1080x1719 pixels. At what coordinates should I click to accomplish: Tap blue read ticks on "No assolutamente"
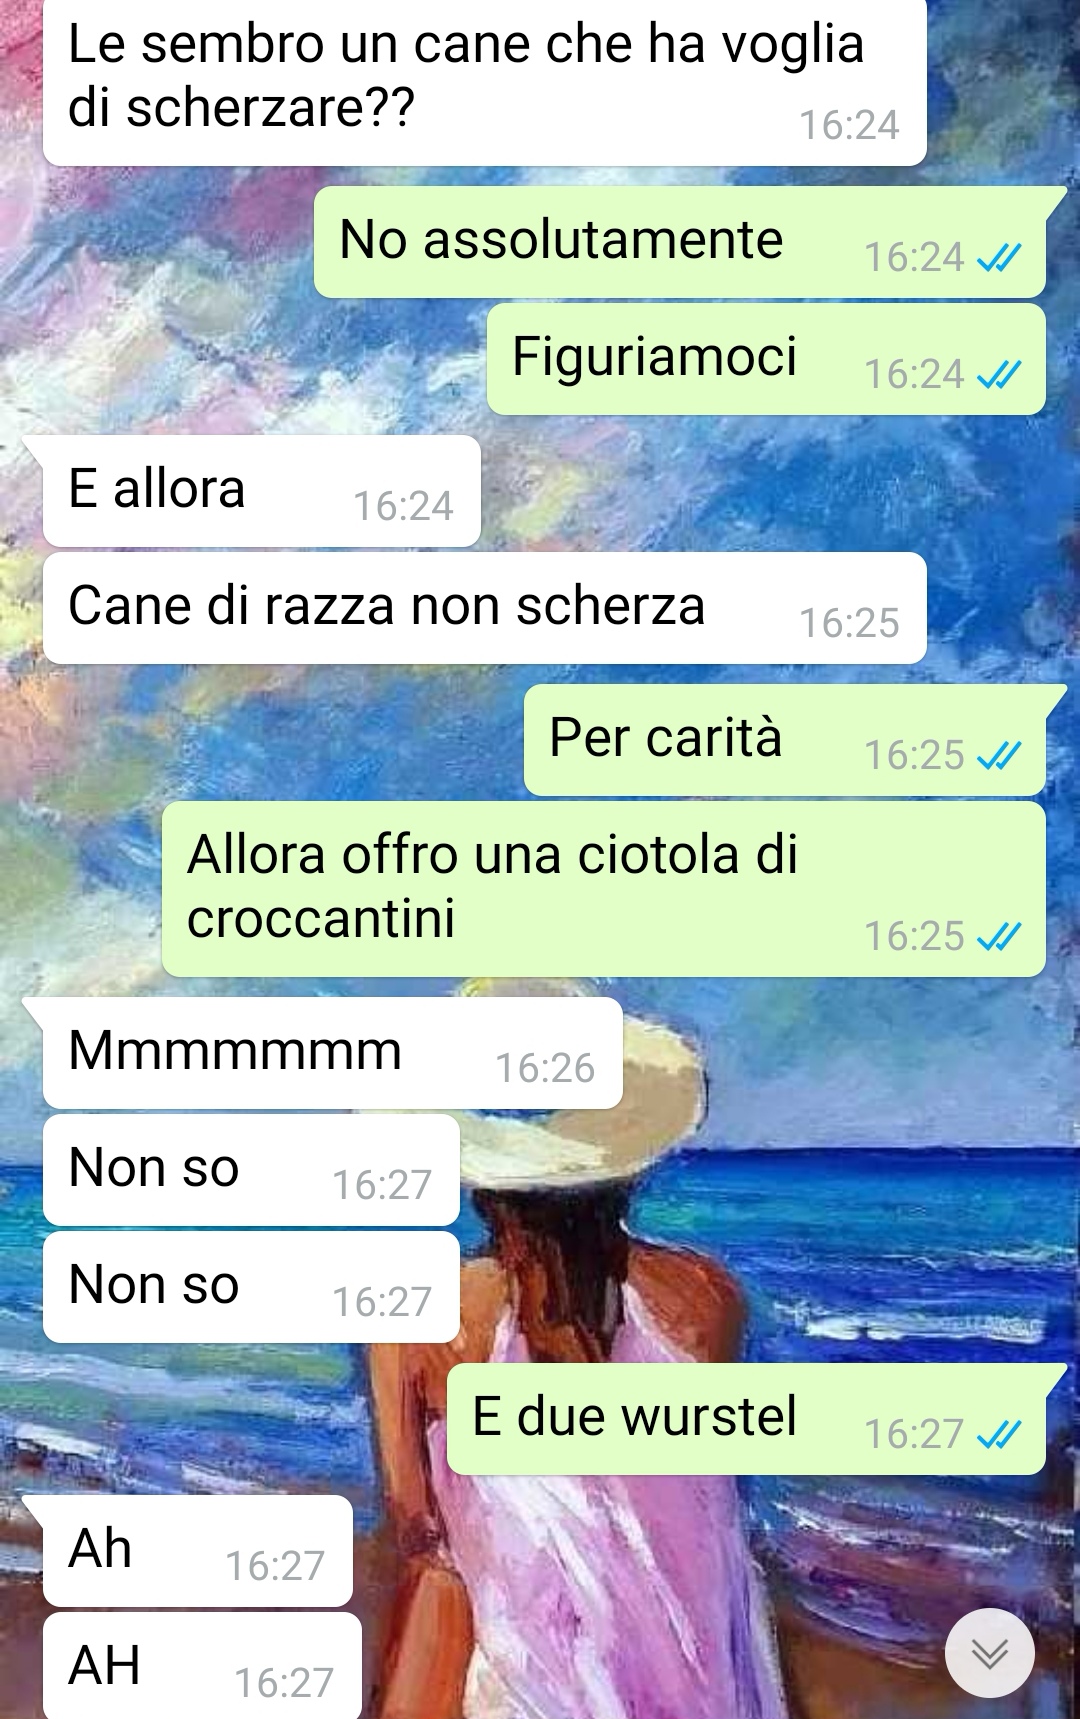[x=998, y=258]
